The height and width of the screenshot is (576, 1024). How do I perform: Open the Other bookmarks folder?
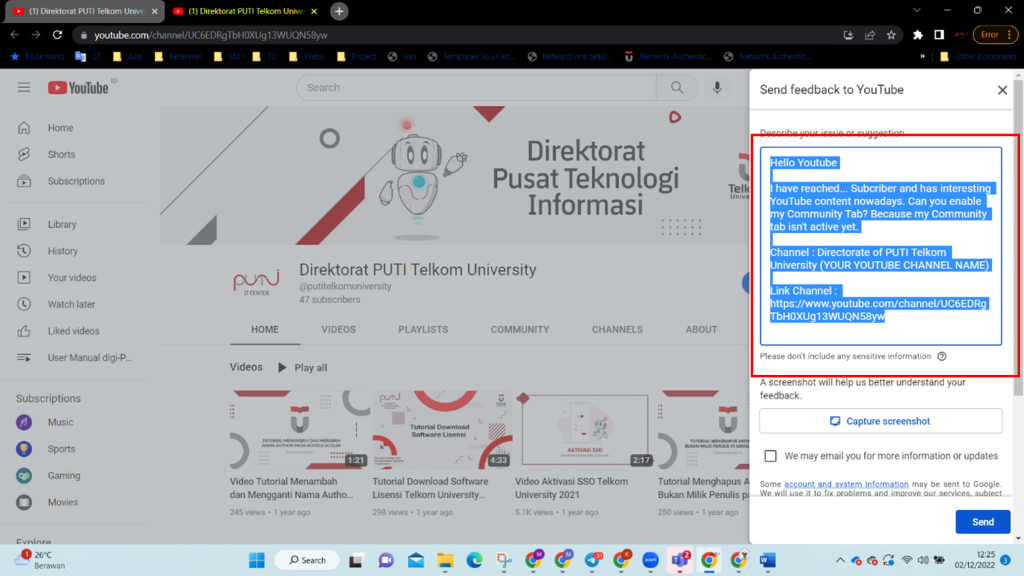978,57
